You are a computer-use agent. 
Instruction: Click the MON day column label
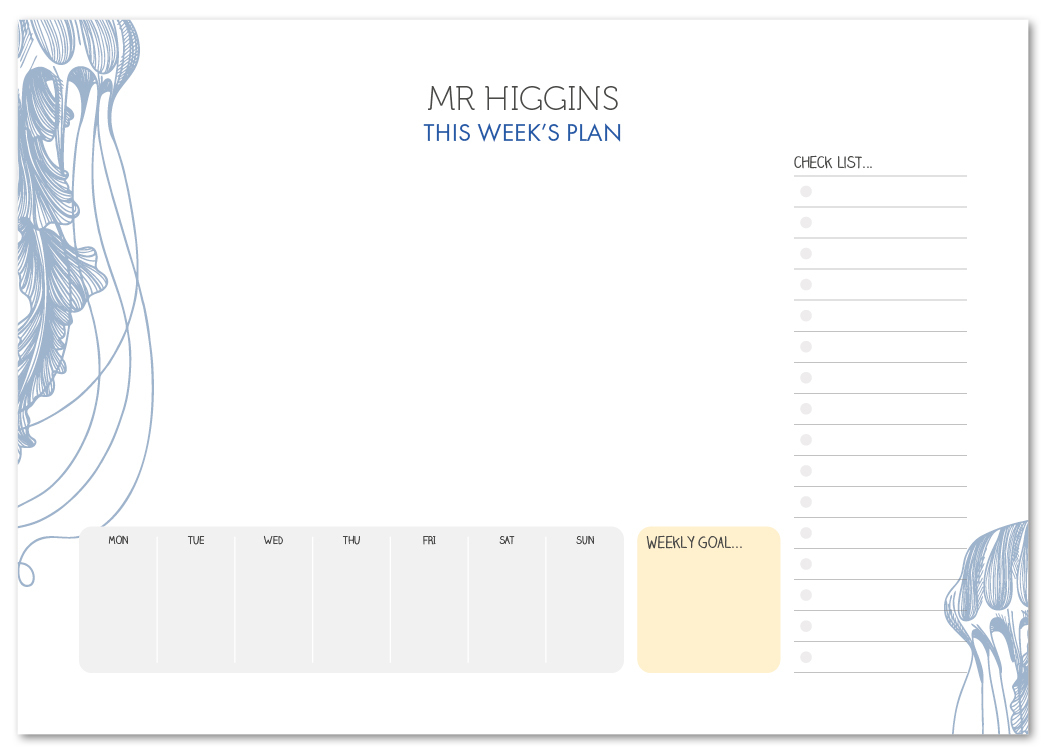coord(118,541)
